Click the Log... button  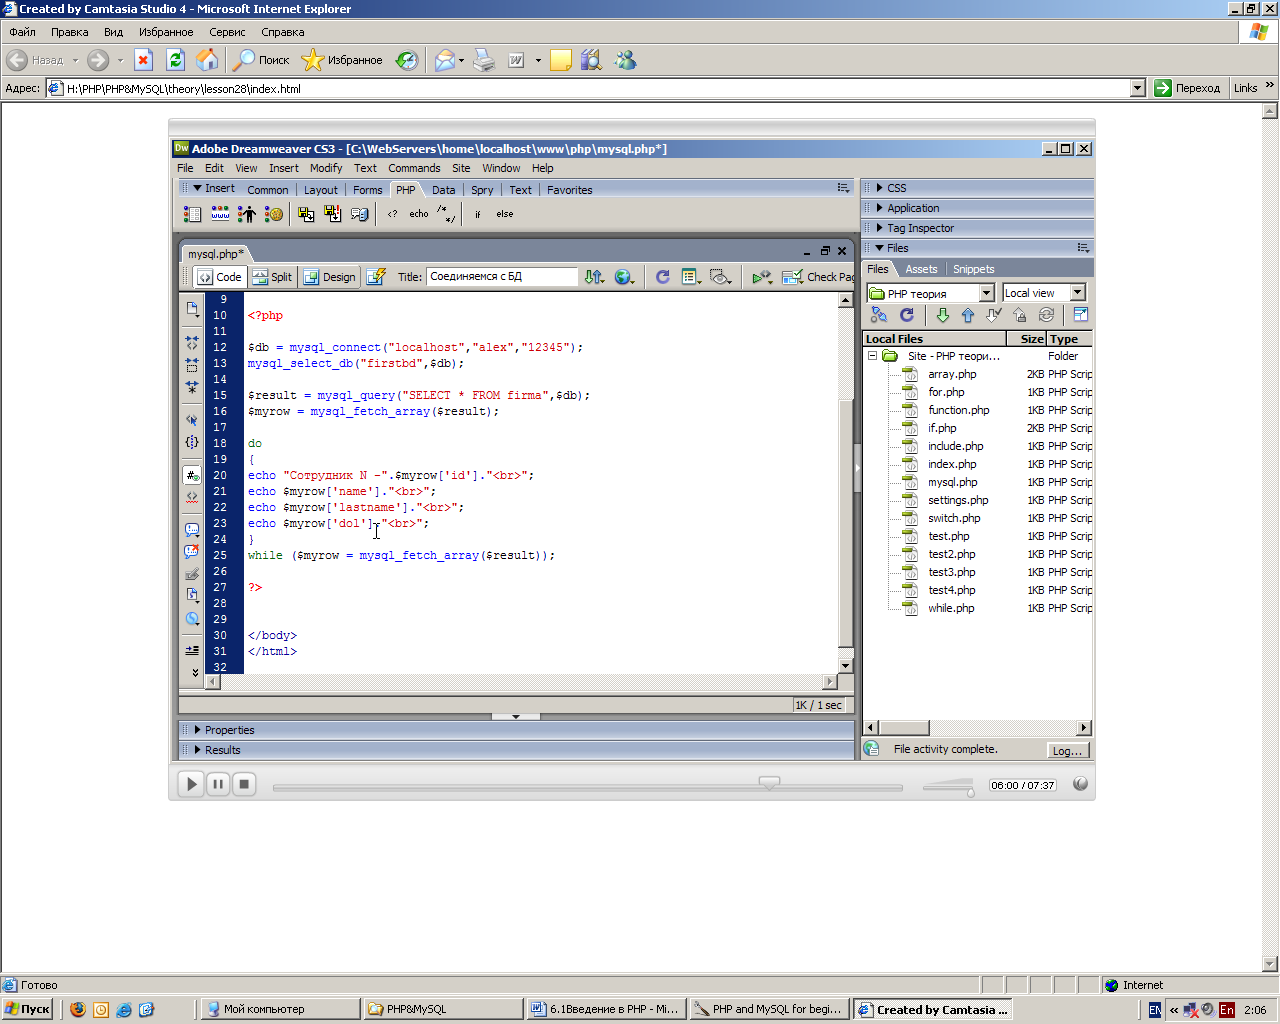tap(1067, 751)
